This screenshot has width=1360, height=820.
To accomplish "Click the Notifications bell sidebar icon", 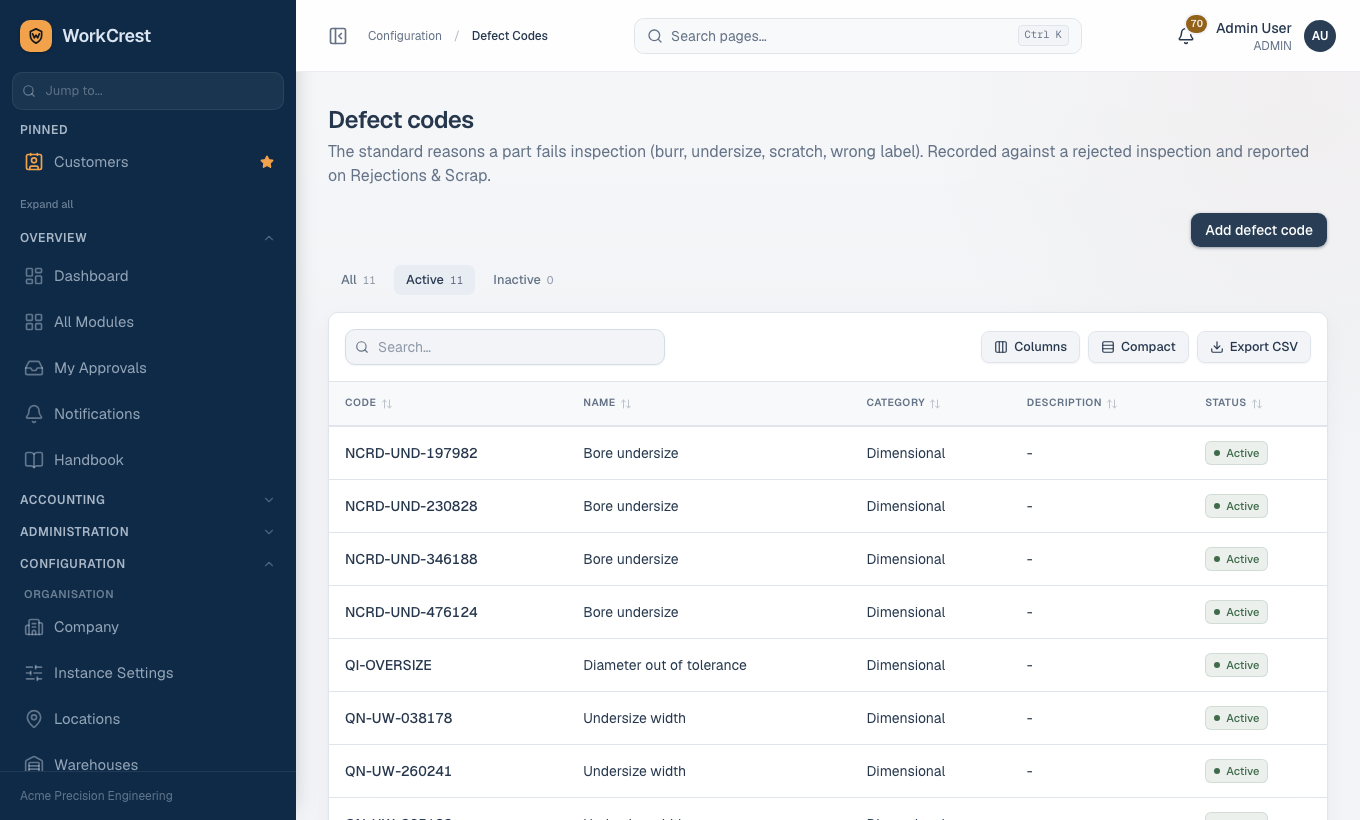I will (x=34, y=414).
